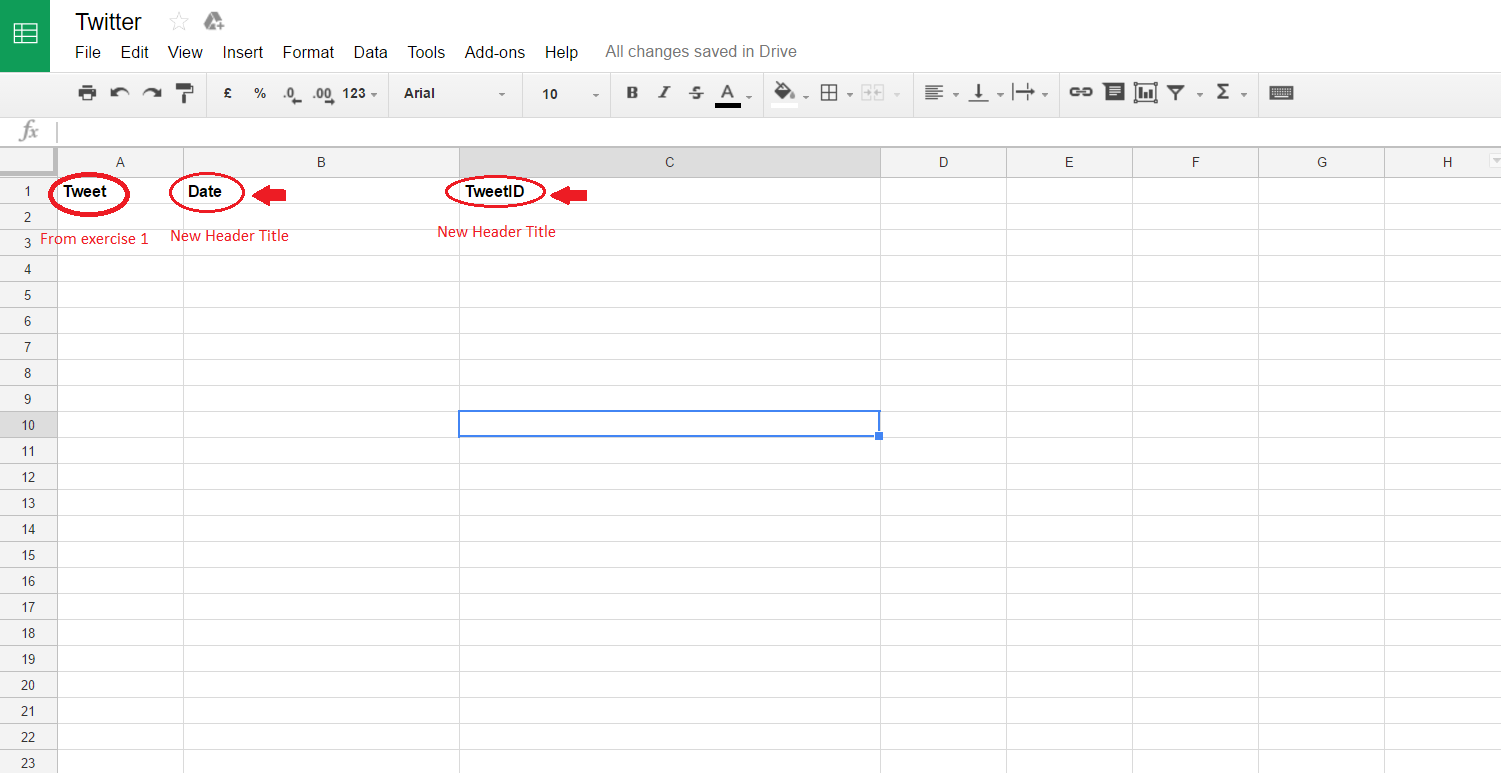Click the Insert link icon

(1080, 92)
